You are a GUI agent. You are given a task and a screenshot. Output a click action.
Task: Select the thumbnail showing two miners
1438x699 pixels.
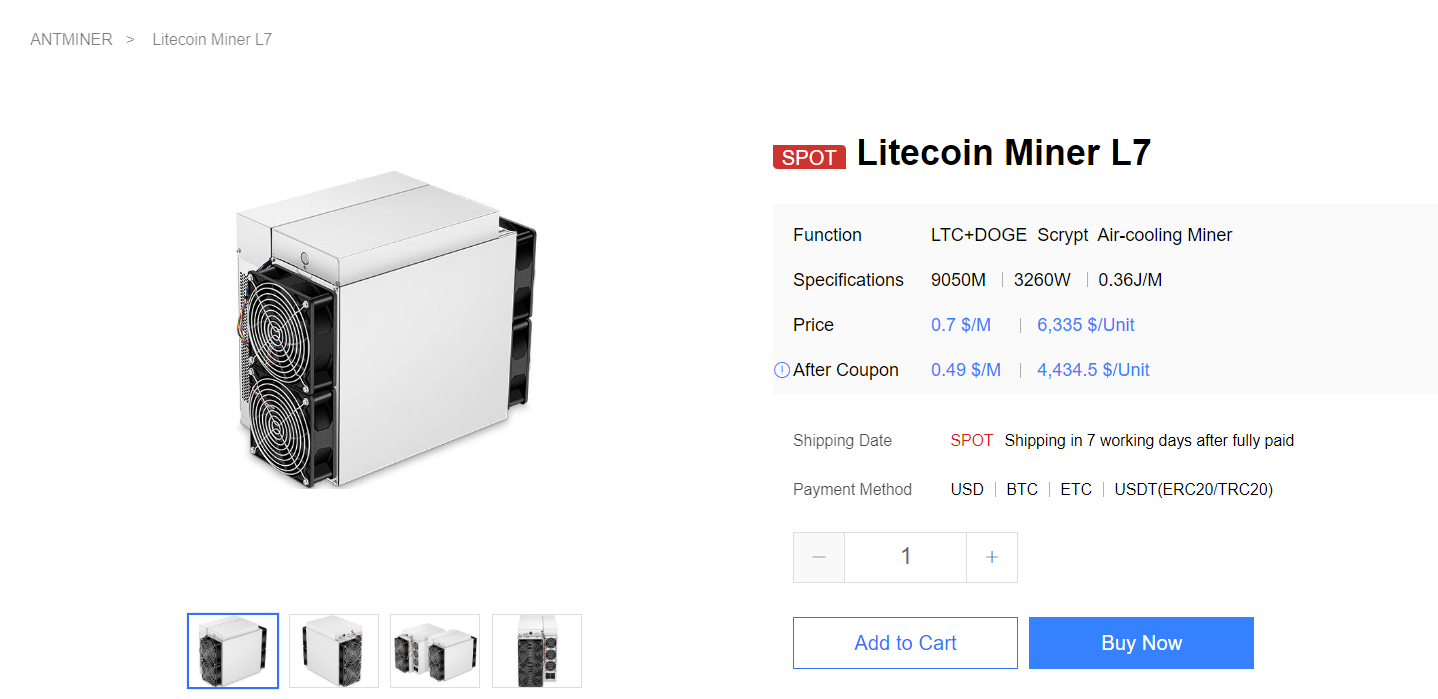435,651
